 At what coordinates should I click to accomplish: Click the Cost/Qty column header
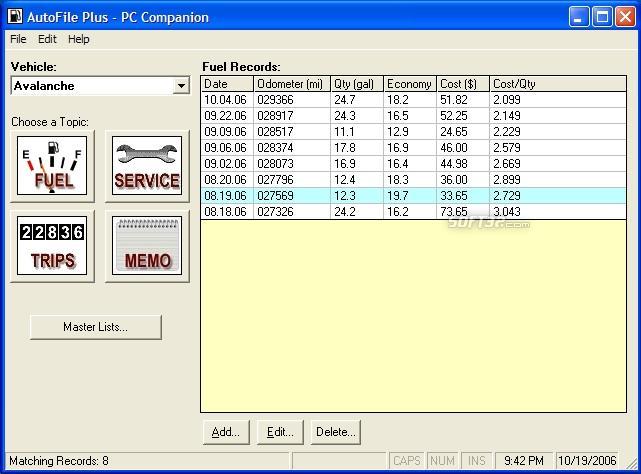(558, 84)
